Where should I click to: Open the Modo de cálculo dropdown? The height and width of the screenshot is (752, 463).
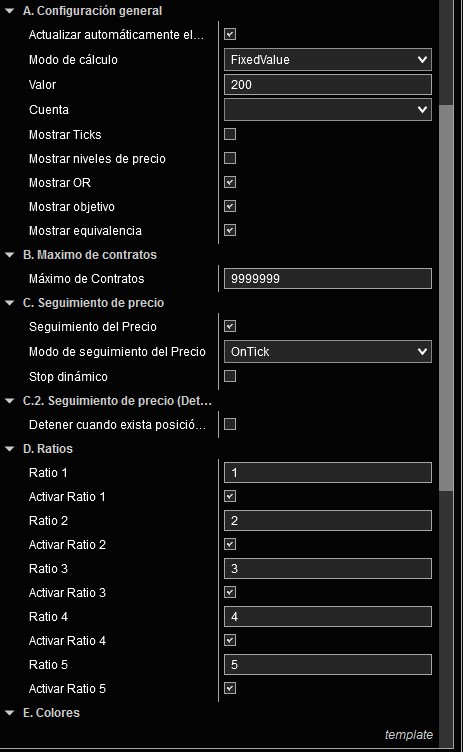click(328, 59)
